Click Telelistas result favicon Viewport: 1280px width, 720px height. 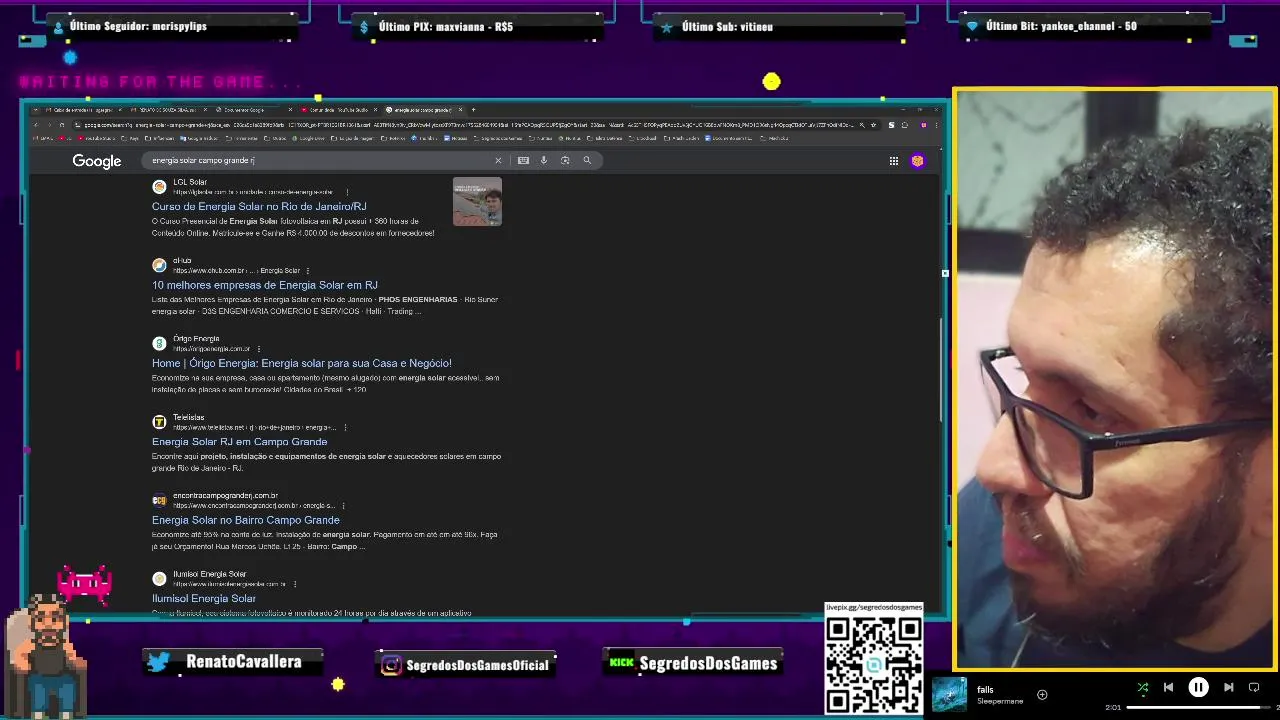159,422
